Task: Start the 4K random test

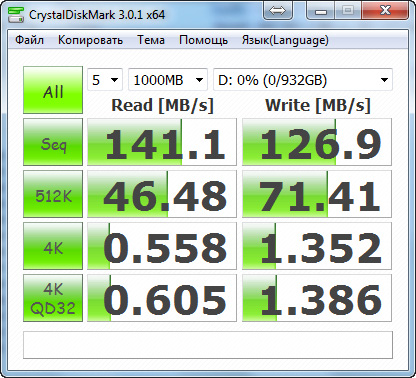Action: tap(53, 246)
